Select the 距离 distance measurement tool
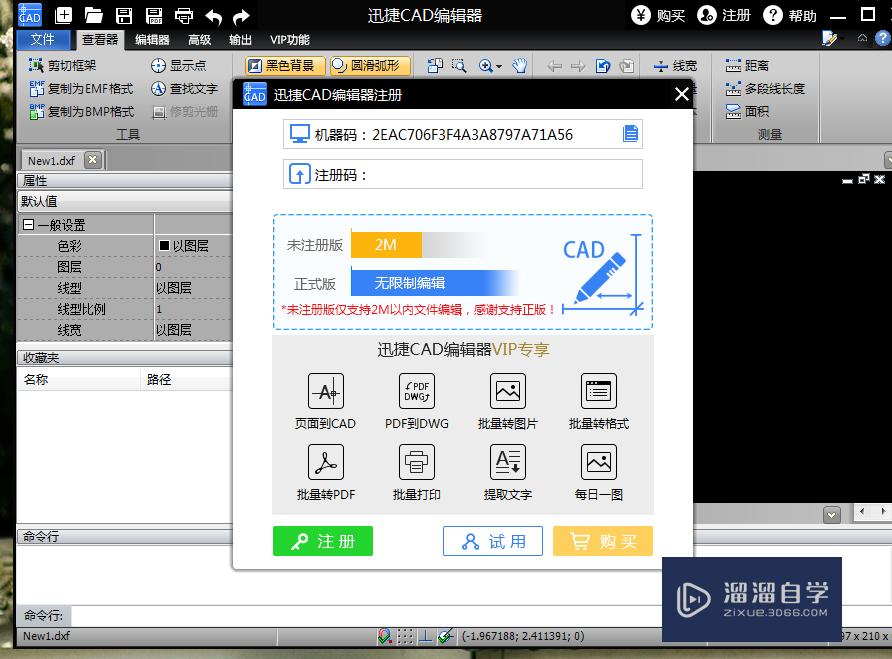 tap(758, 65)
